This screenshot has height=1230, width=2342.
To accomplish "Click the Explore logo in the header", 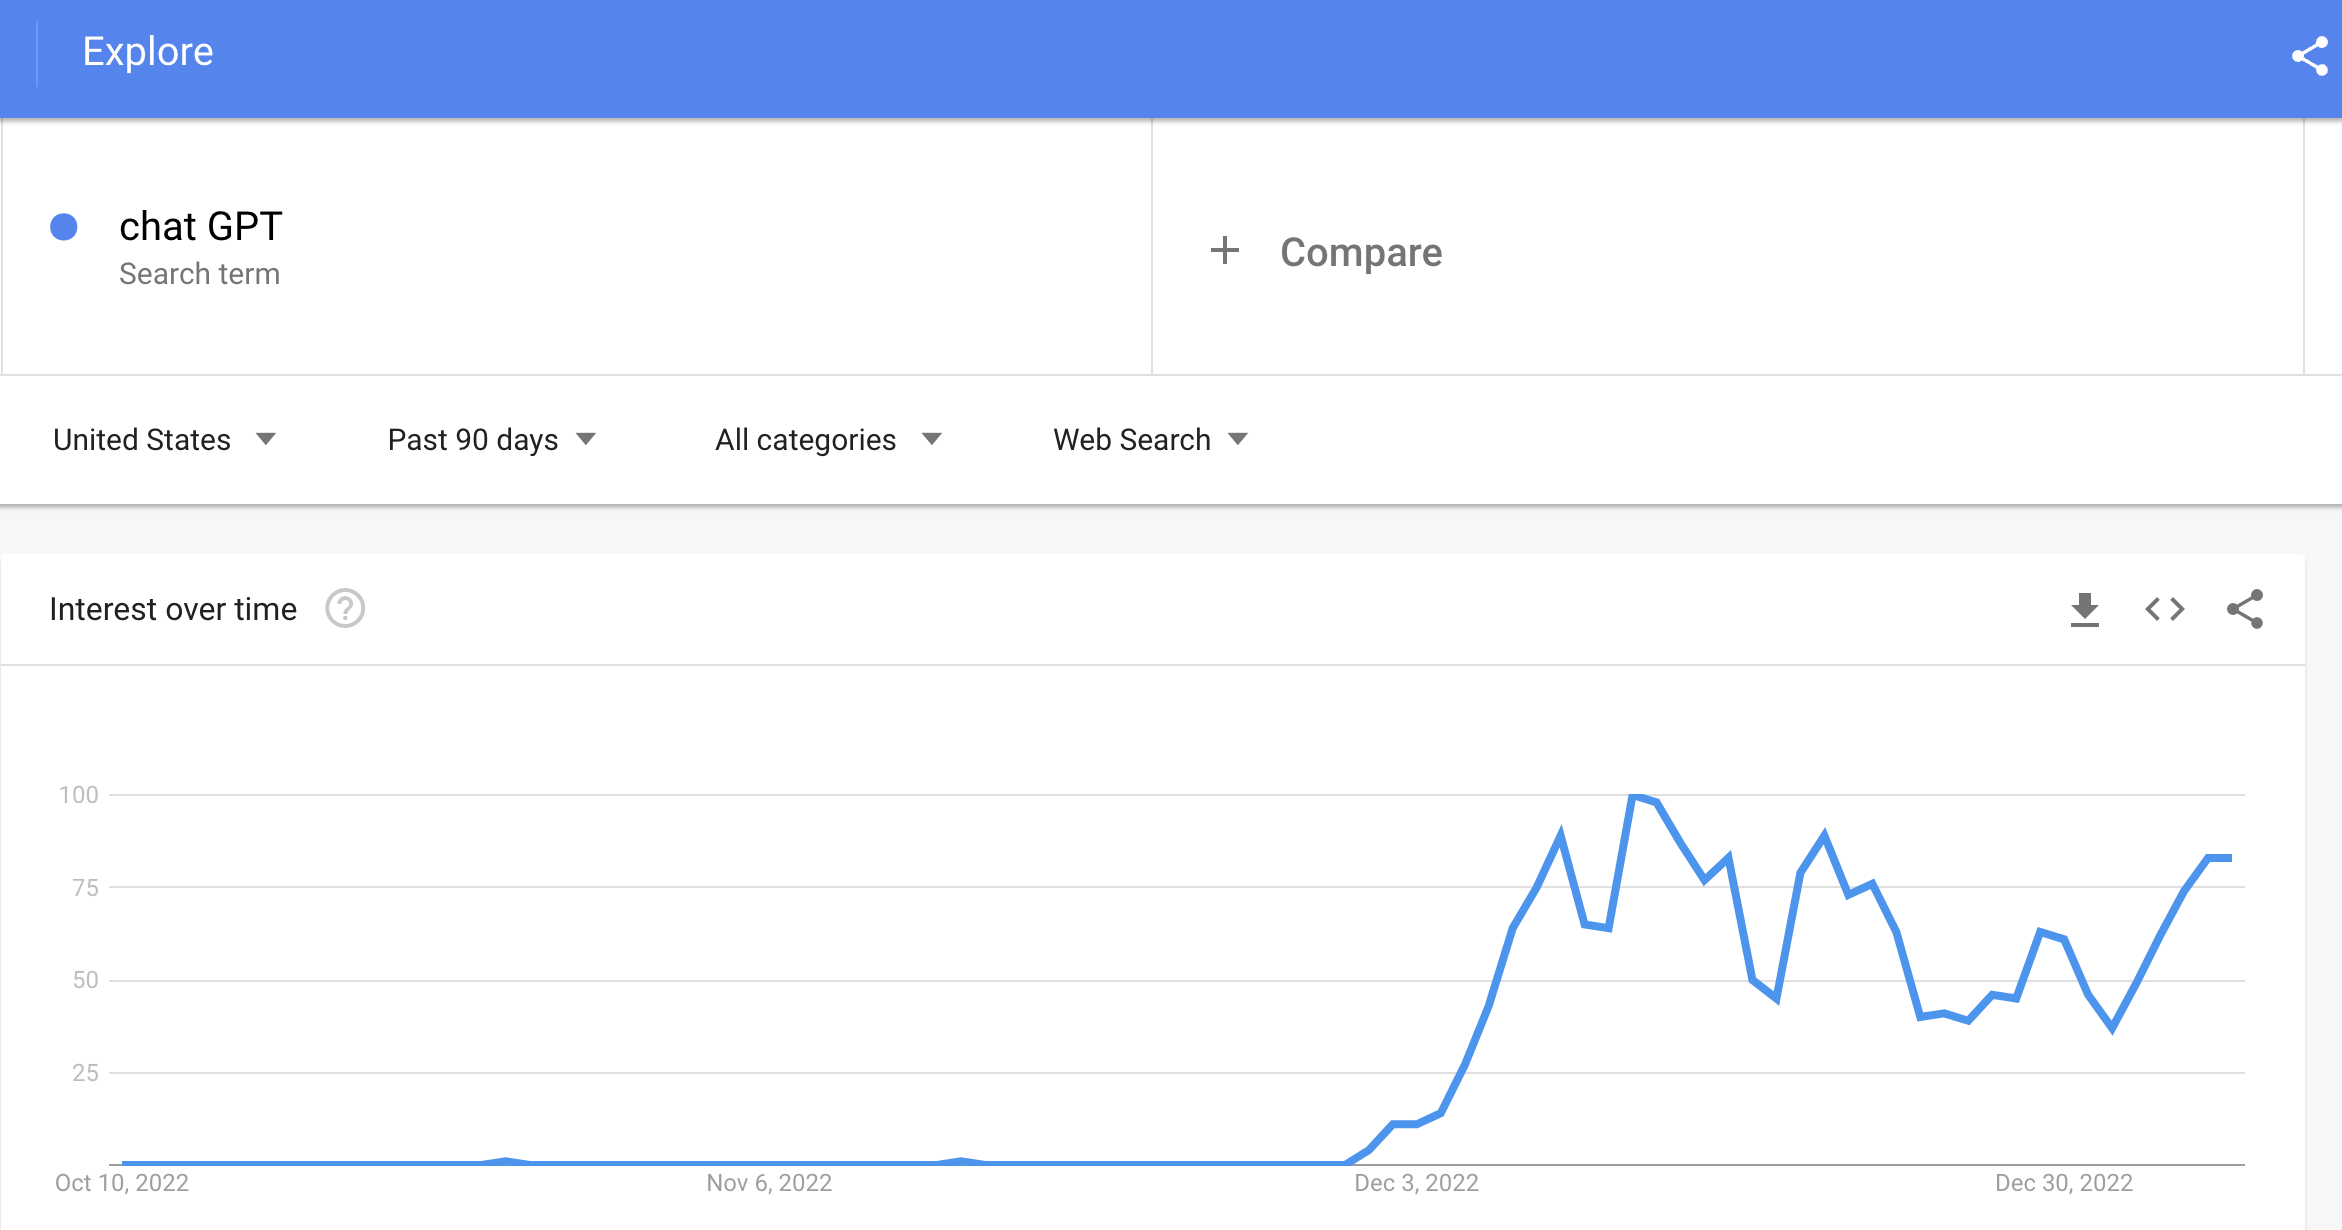I will (x=147, y=51).
